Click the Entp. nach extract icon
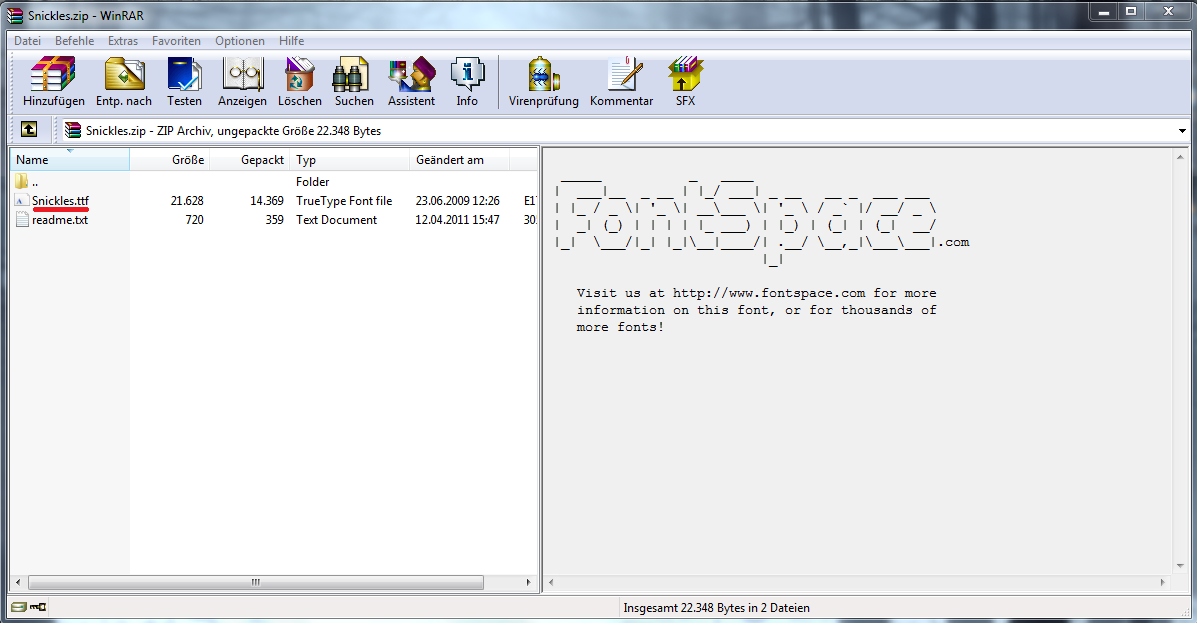This screenshot has height=623, width=1197. click(x=124, y=82)
